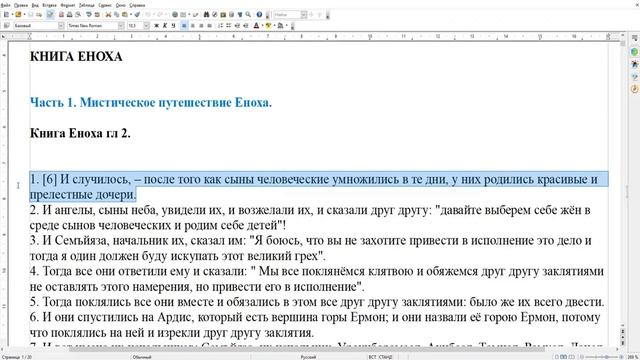Viewport: 640px width, 360px height.
Task: Open font color palette dropdown arrow
Action: click(262, 26)
